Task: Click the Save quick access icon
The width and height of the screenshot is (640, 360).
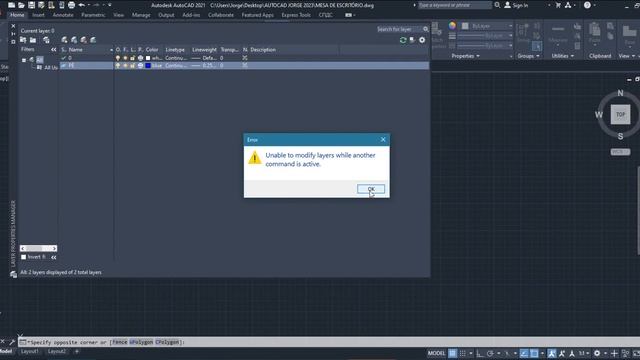Action: [x=31, y=5]
